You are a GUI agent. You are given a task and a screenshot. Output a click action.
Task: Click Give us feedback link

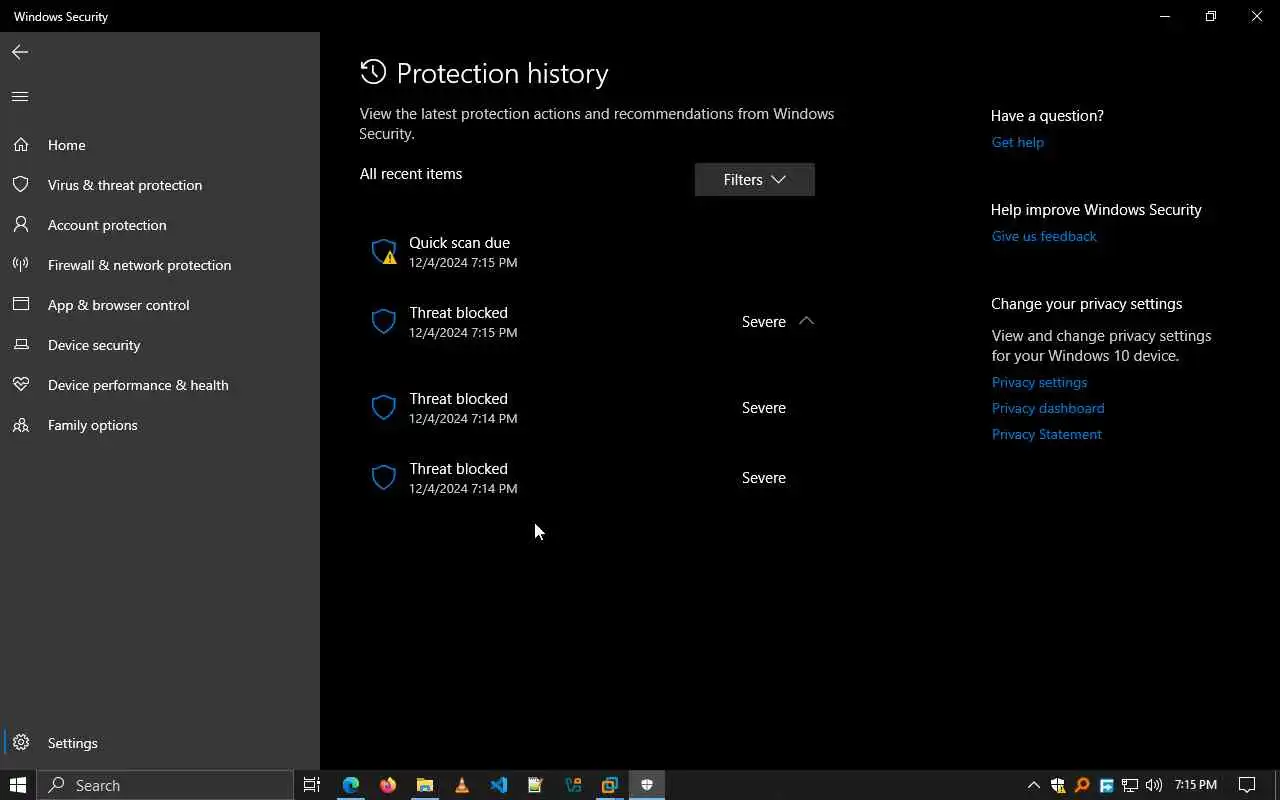[1044, 236]
